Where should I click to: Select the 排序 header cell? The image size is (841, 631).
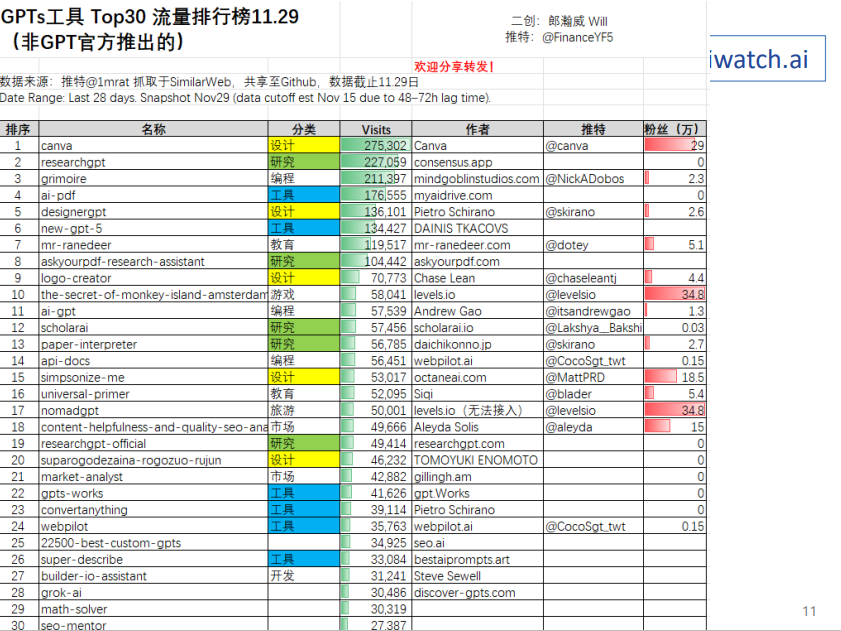coord(17,128)
